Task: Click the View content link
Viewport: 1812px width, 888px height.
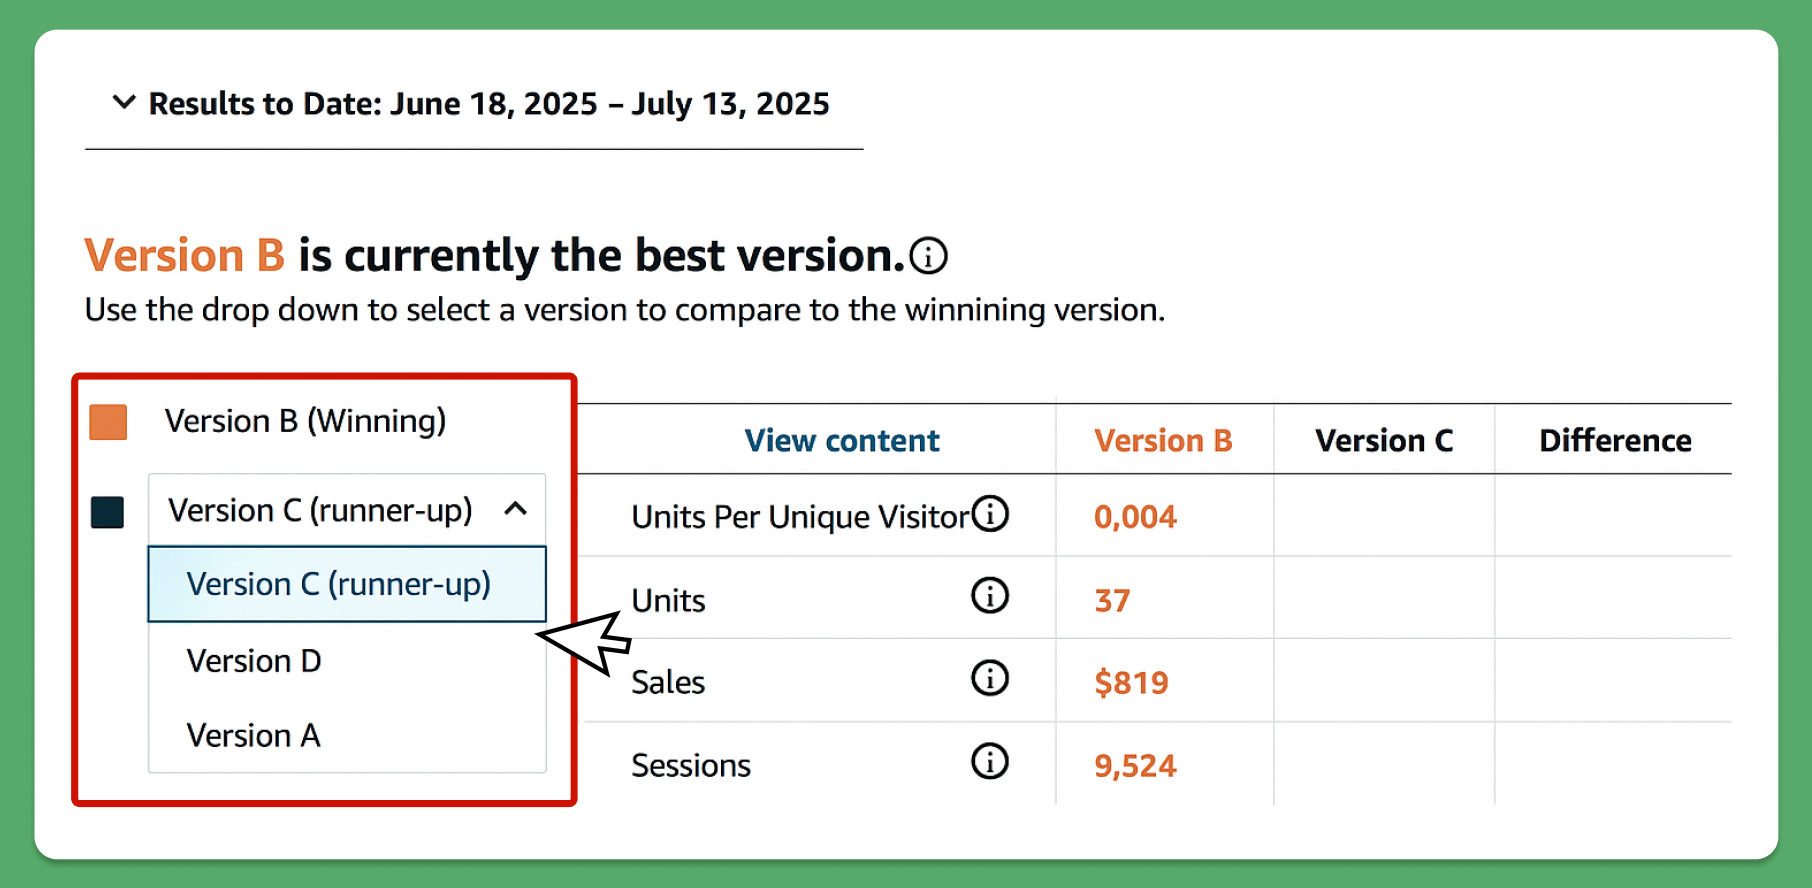Action: point(842,441)
